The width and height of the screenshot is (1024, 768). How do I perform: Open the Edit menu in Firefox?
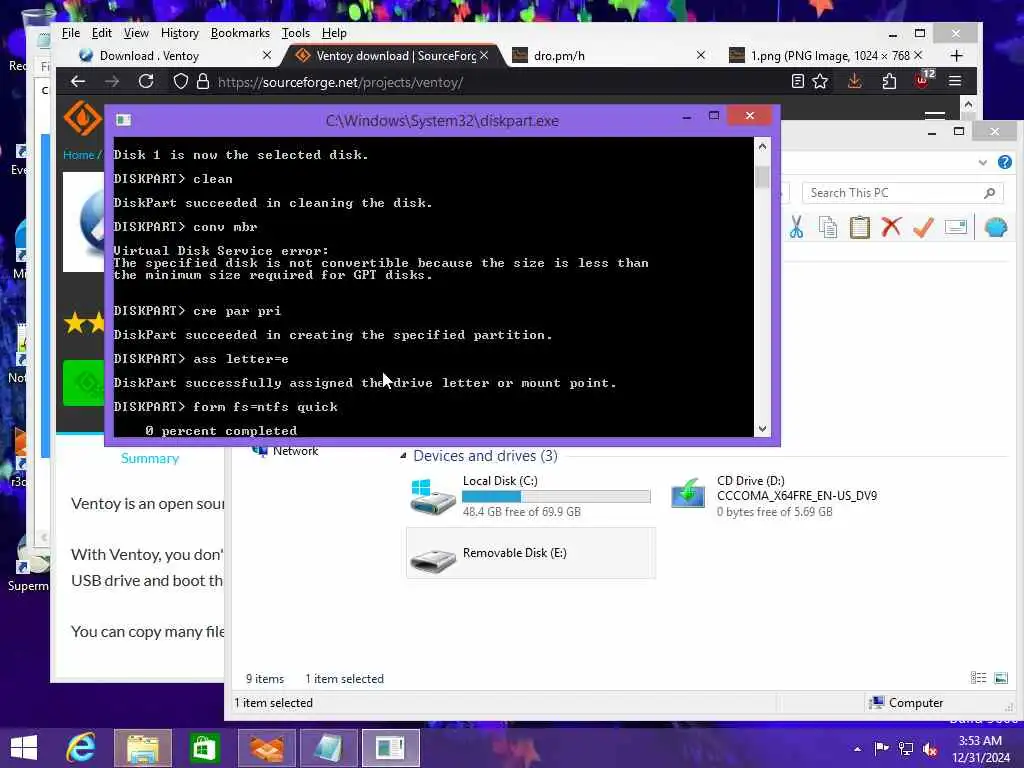coord(101,33)
